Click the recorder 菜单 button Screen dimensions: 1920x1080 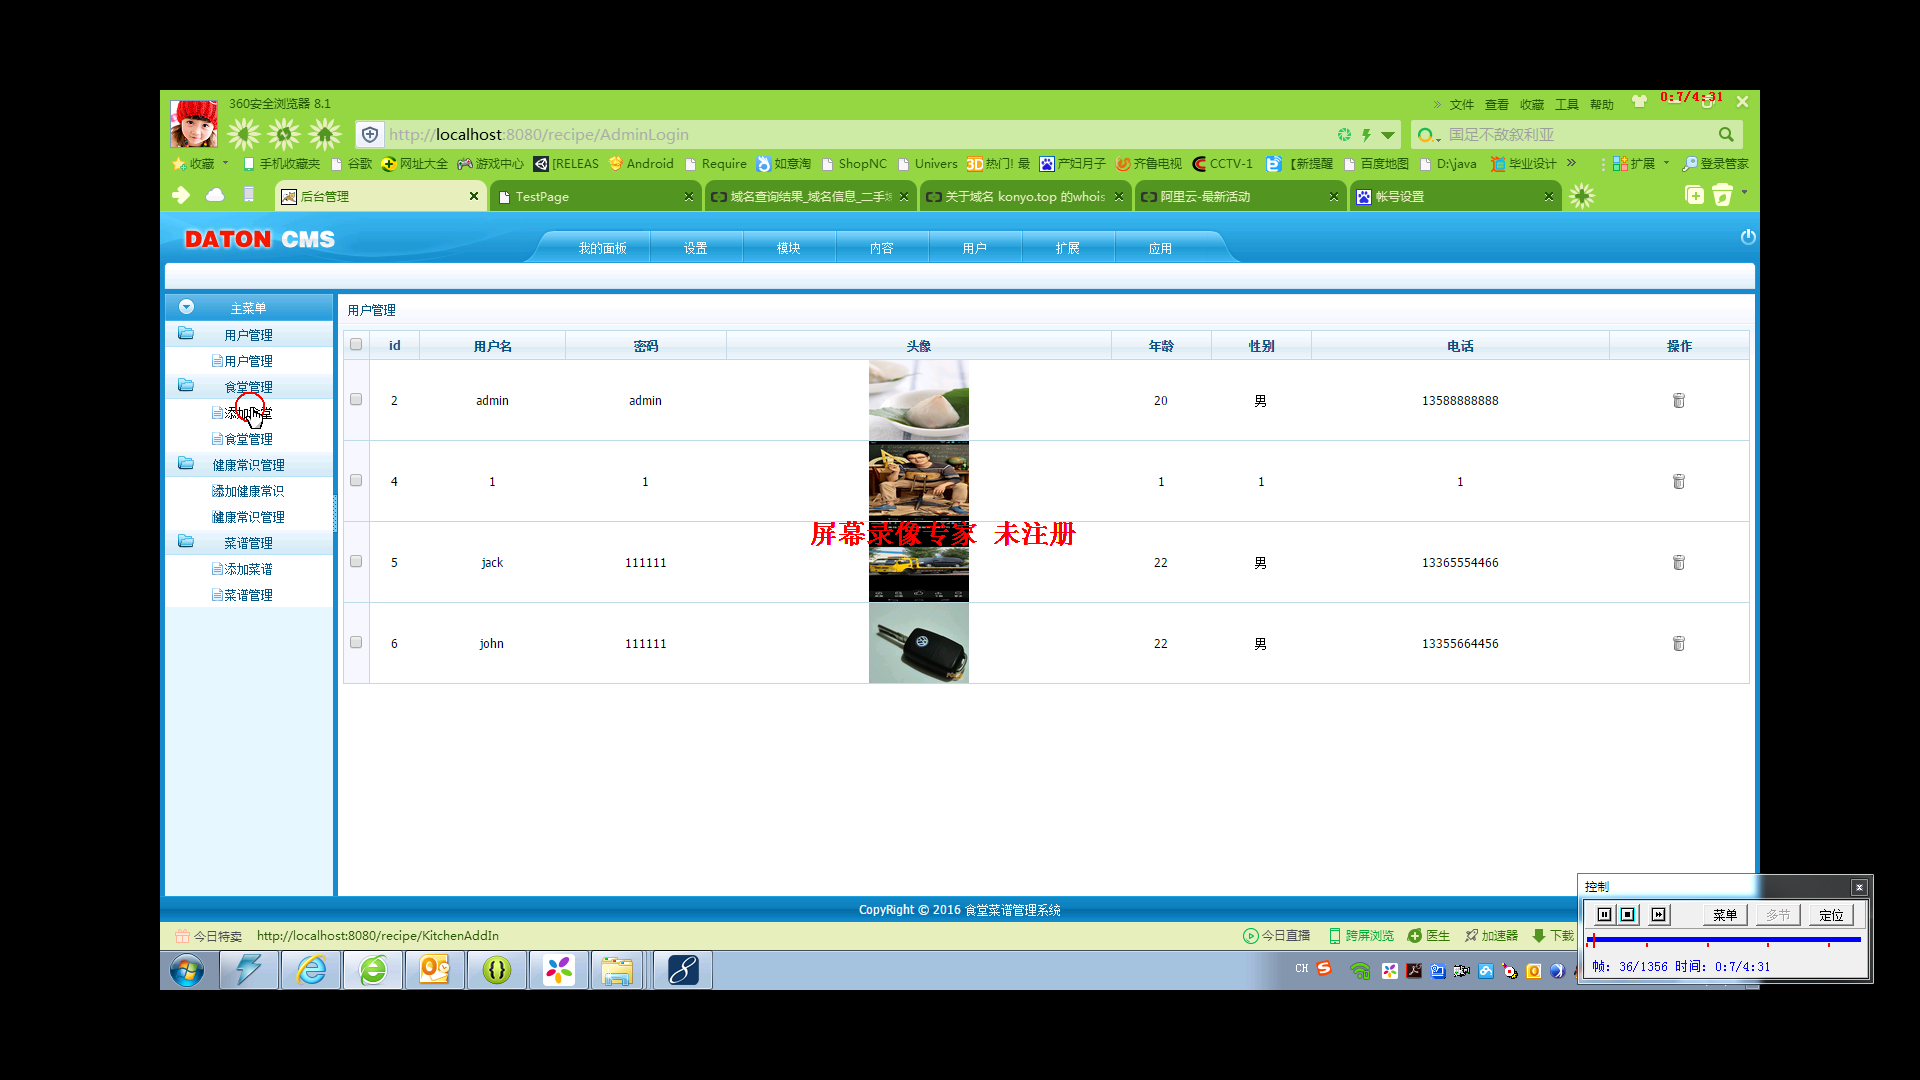tap(1725, 914)
